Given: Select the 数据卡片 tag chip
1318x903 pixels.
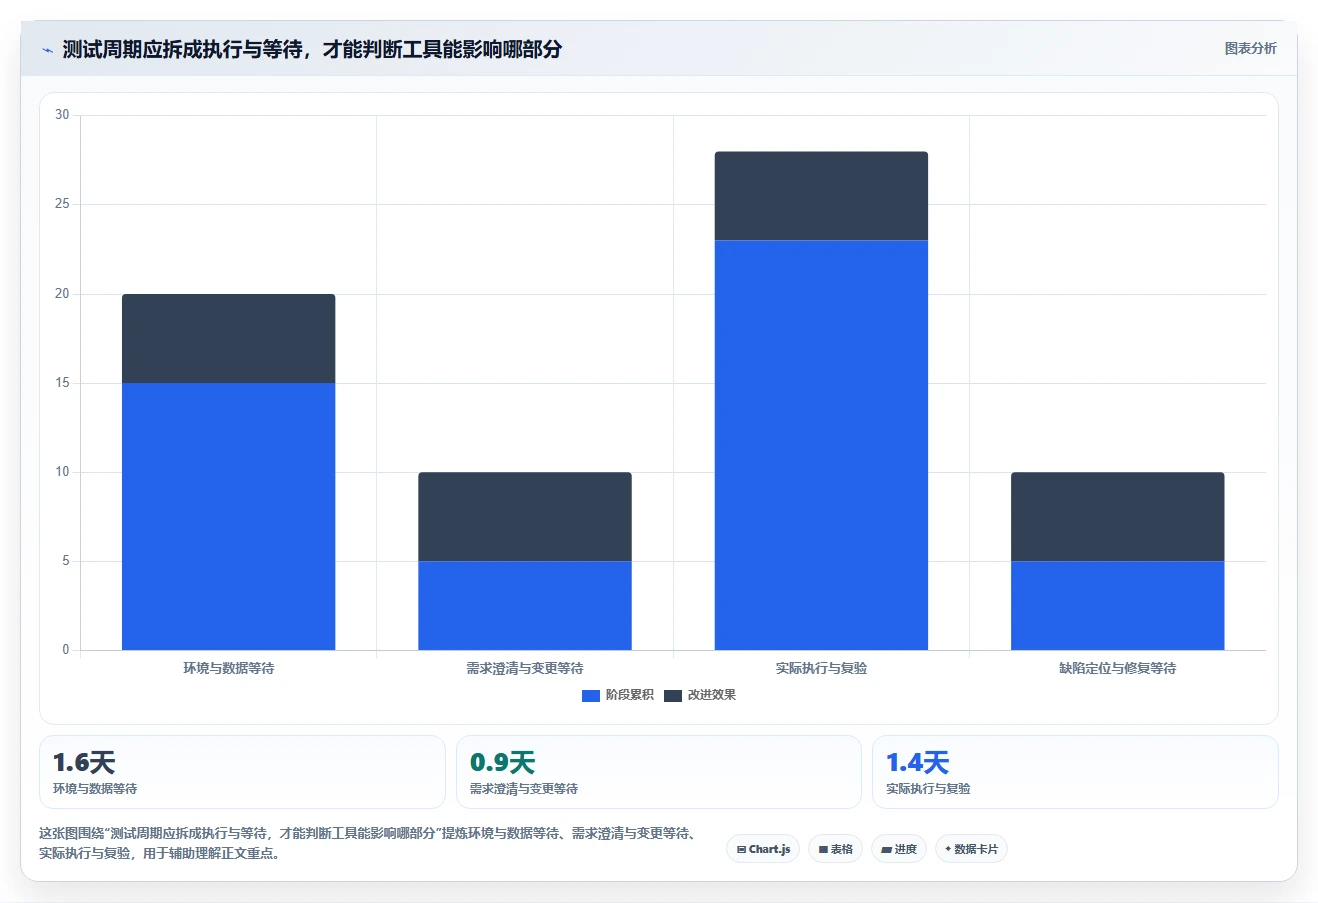Looking at the screenshot, I should [971, 849].
